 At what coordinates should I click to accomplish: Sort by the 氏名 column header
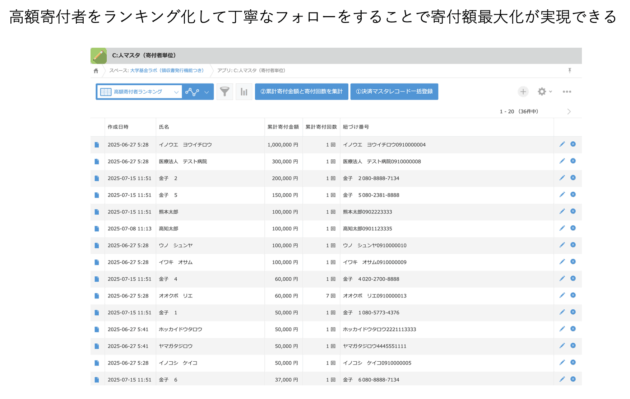coord(164,127)
